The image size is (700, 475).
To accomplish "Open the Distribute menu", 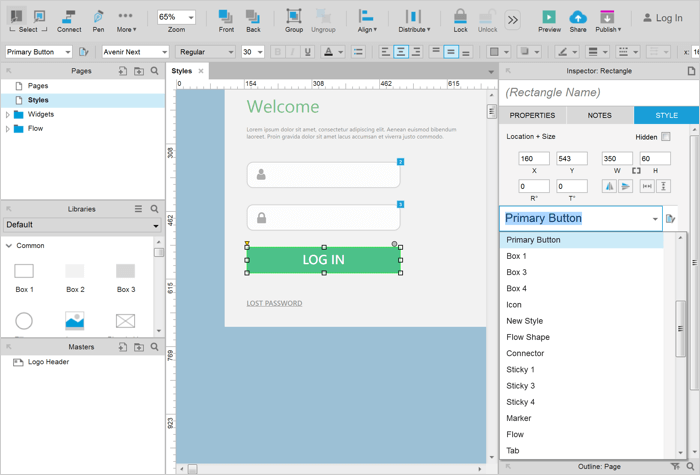I will click(414, 21).
